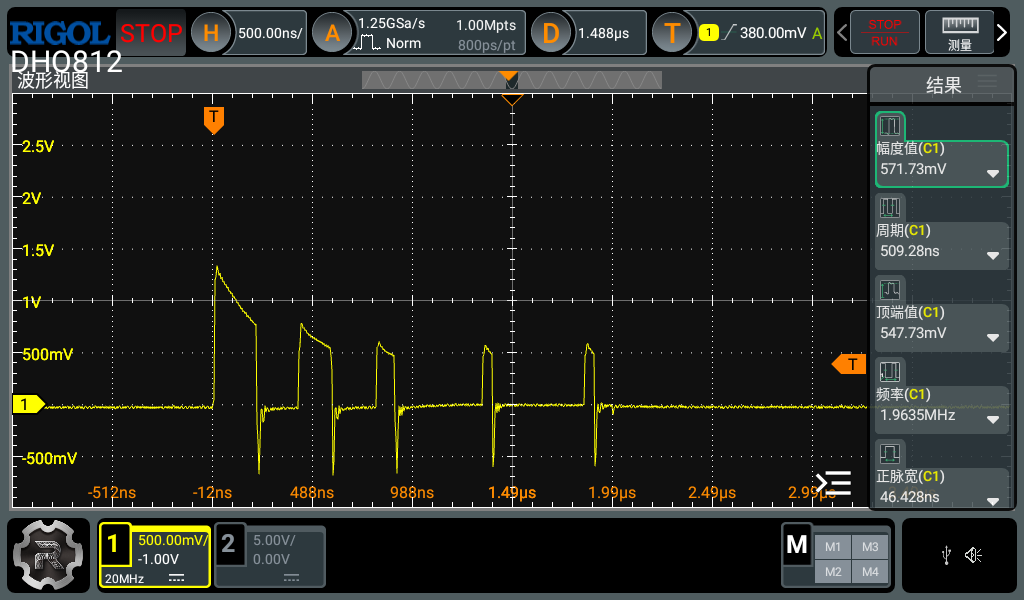This screenshot has height=600, width=1024.
Task: Click channel 2 DC coupling symbol
Action: point(291,578)
